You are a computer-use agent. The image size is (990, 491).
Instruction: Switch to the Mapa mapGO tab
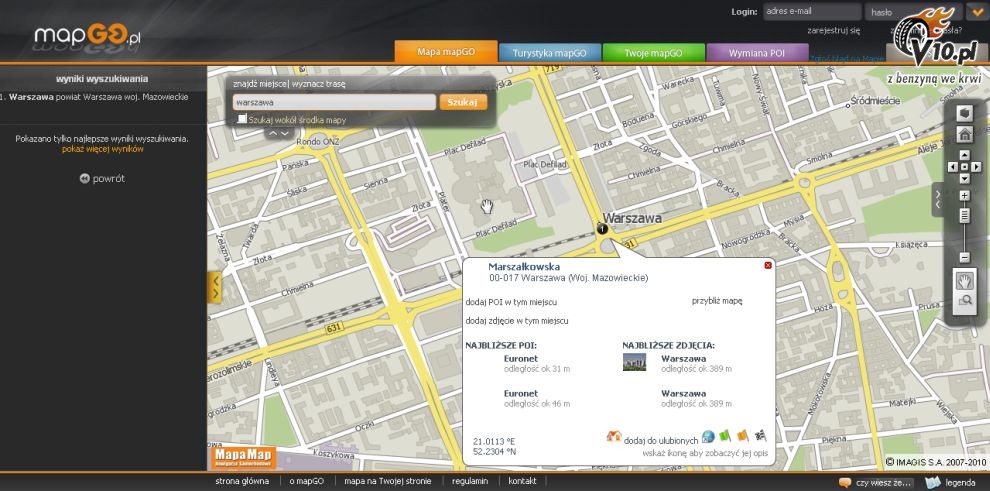[x=446, y=52]
